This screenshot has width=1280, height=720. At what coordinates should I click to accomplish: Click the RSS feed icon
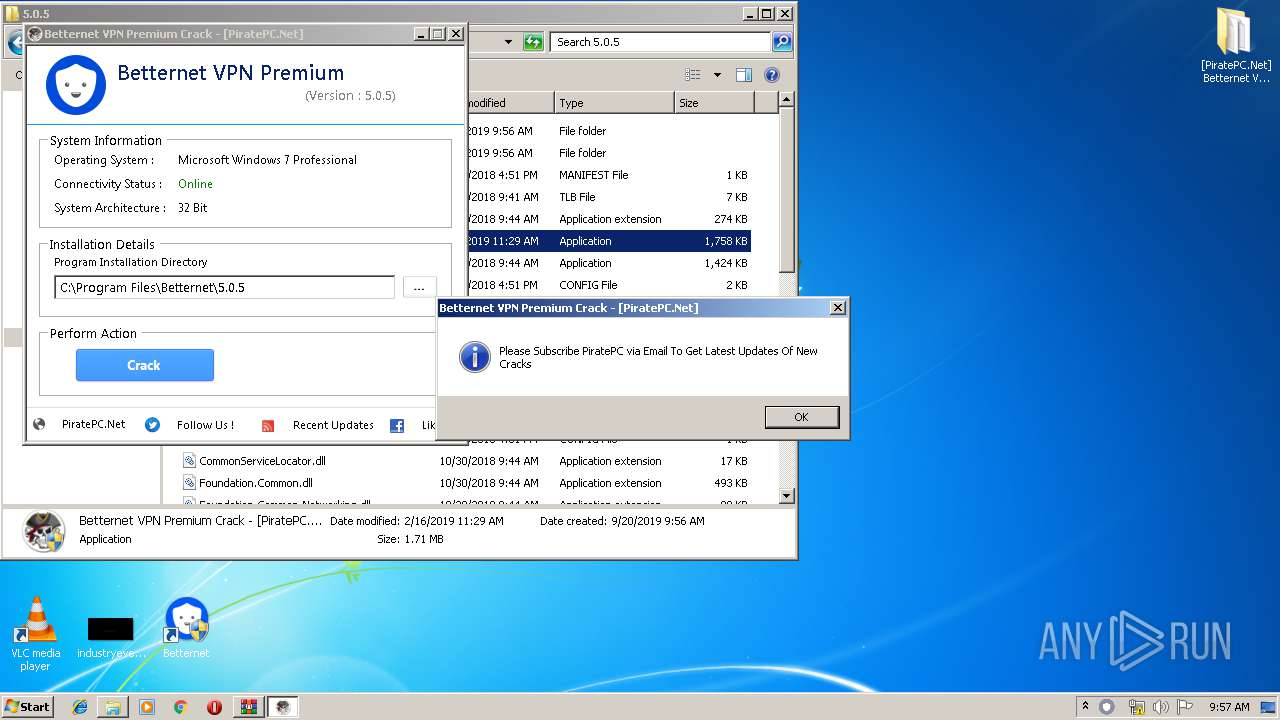[x=268, y=426]
